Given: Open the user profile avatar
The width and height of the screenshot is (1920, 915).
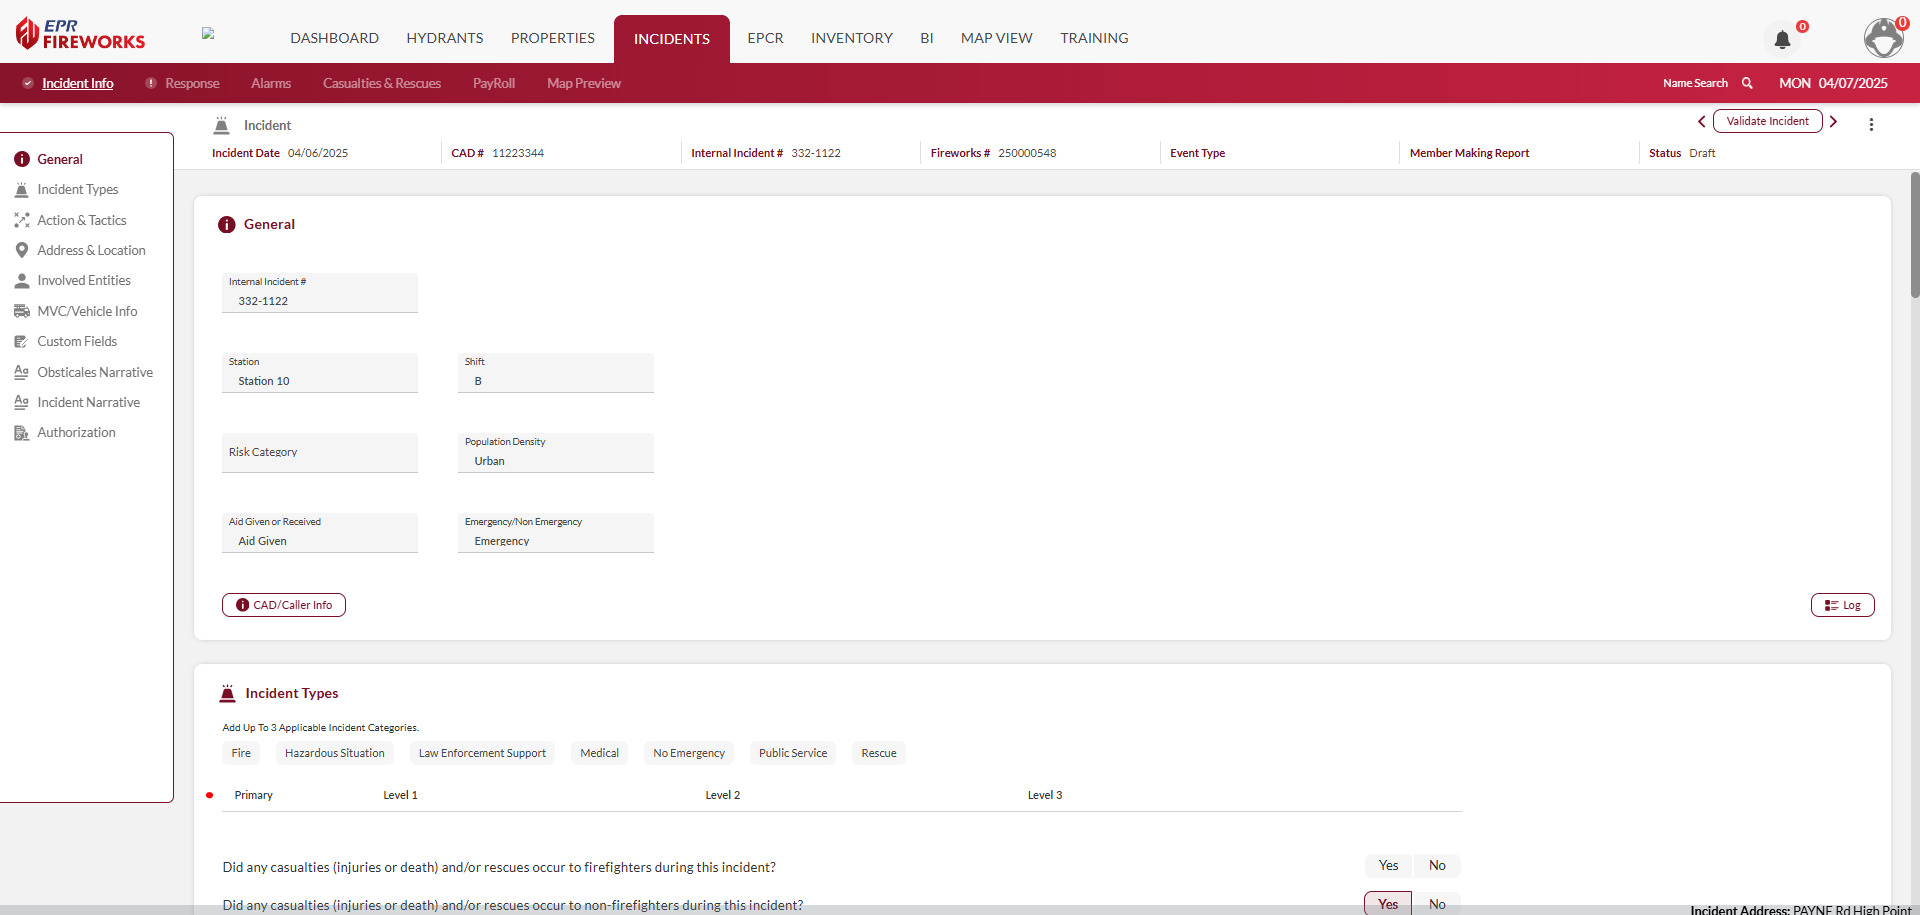Looking at the screenshot, I should click(1884, 38).
